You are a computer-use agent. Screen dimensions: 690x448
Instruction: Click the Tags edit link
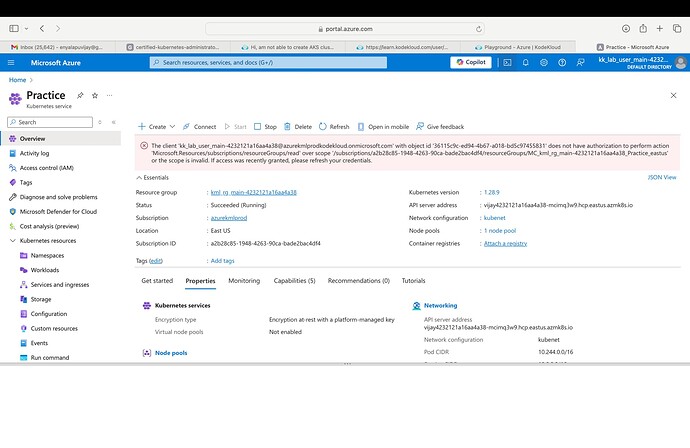point(156,261)
